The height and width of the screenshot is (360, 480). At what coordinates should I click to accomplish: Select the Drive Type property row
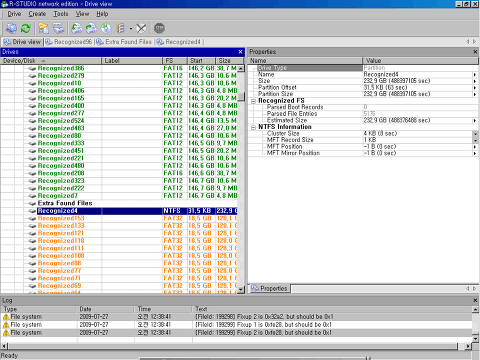pos(363,68)
